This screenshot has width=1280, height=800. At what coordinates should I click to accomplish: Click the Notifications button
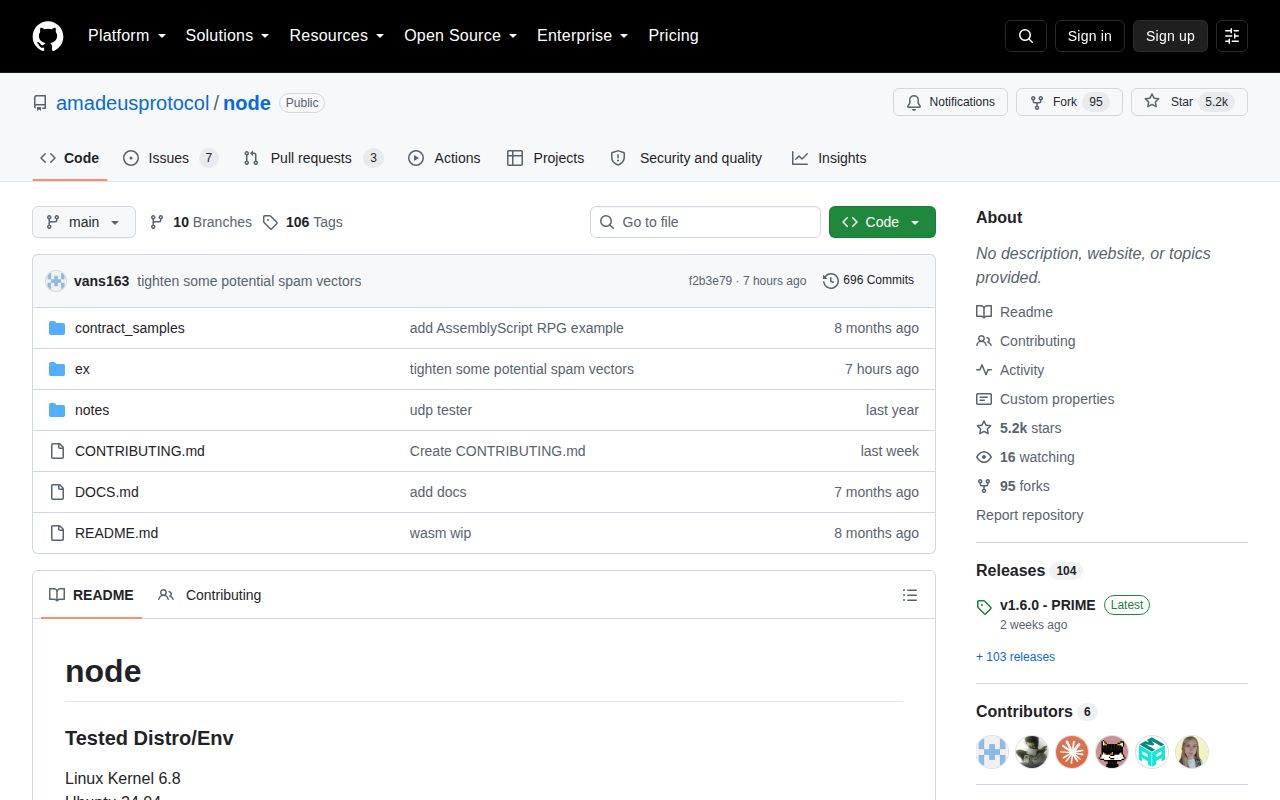pyautogui.click(x=950, y=102)
